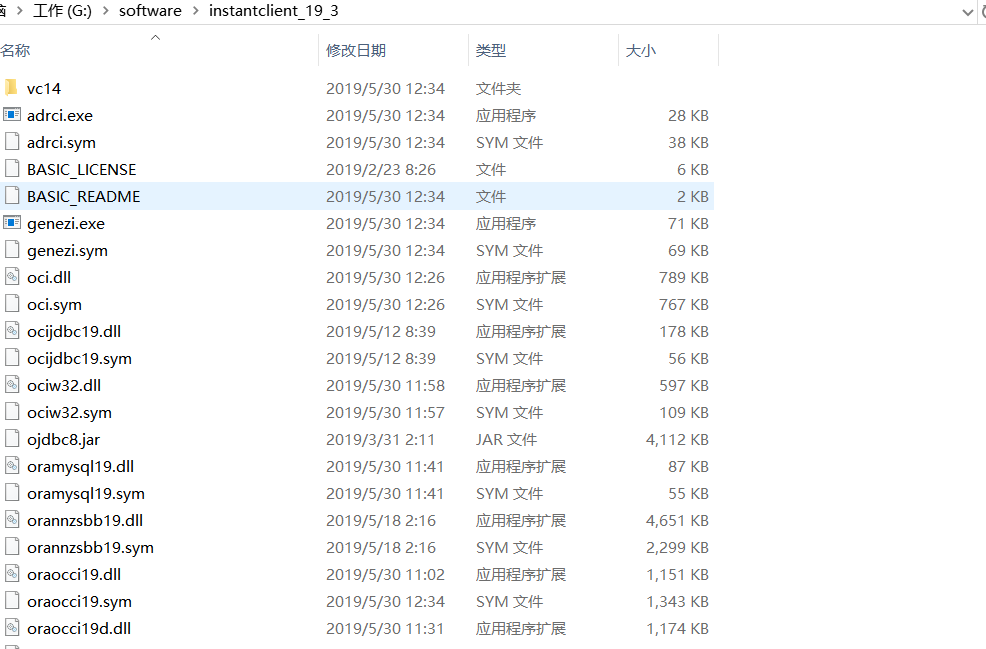Viewport: 986px width, 649px height.
Task: Sort by 大小 column header
Action: [640, 50]
